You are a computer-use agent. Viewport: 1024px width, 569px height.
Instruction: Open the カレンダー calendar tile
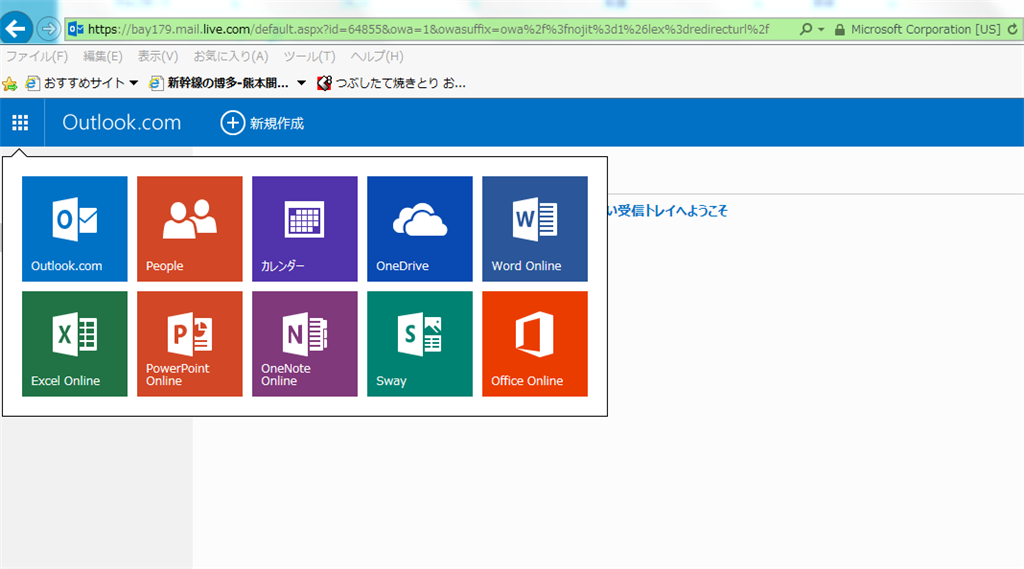tap(304, 229)
